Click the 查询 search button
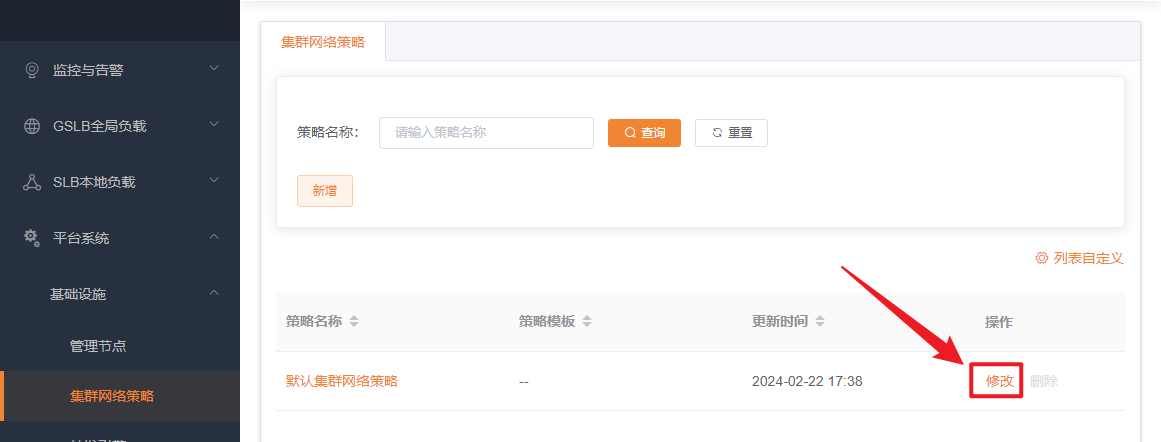Screen dimensions: 1161x442 pos(644,133)
